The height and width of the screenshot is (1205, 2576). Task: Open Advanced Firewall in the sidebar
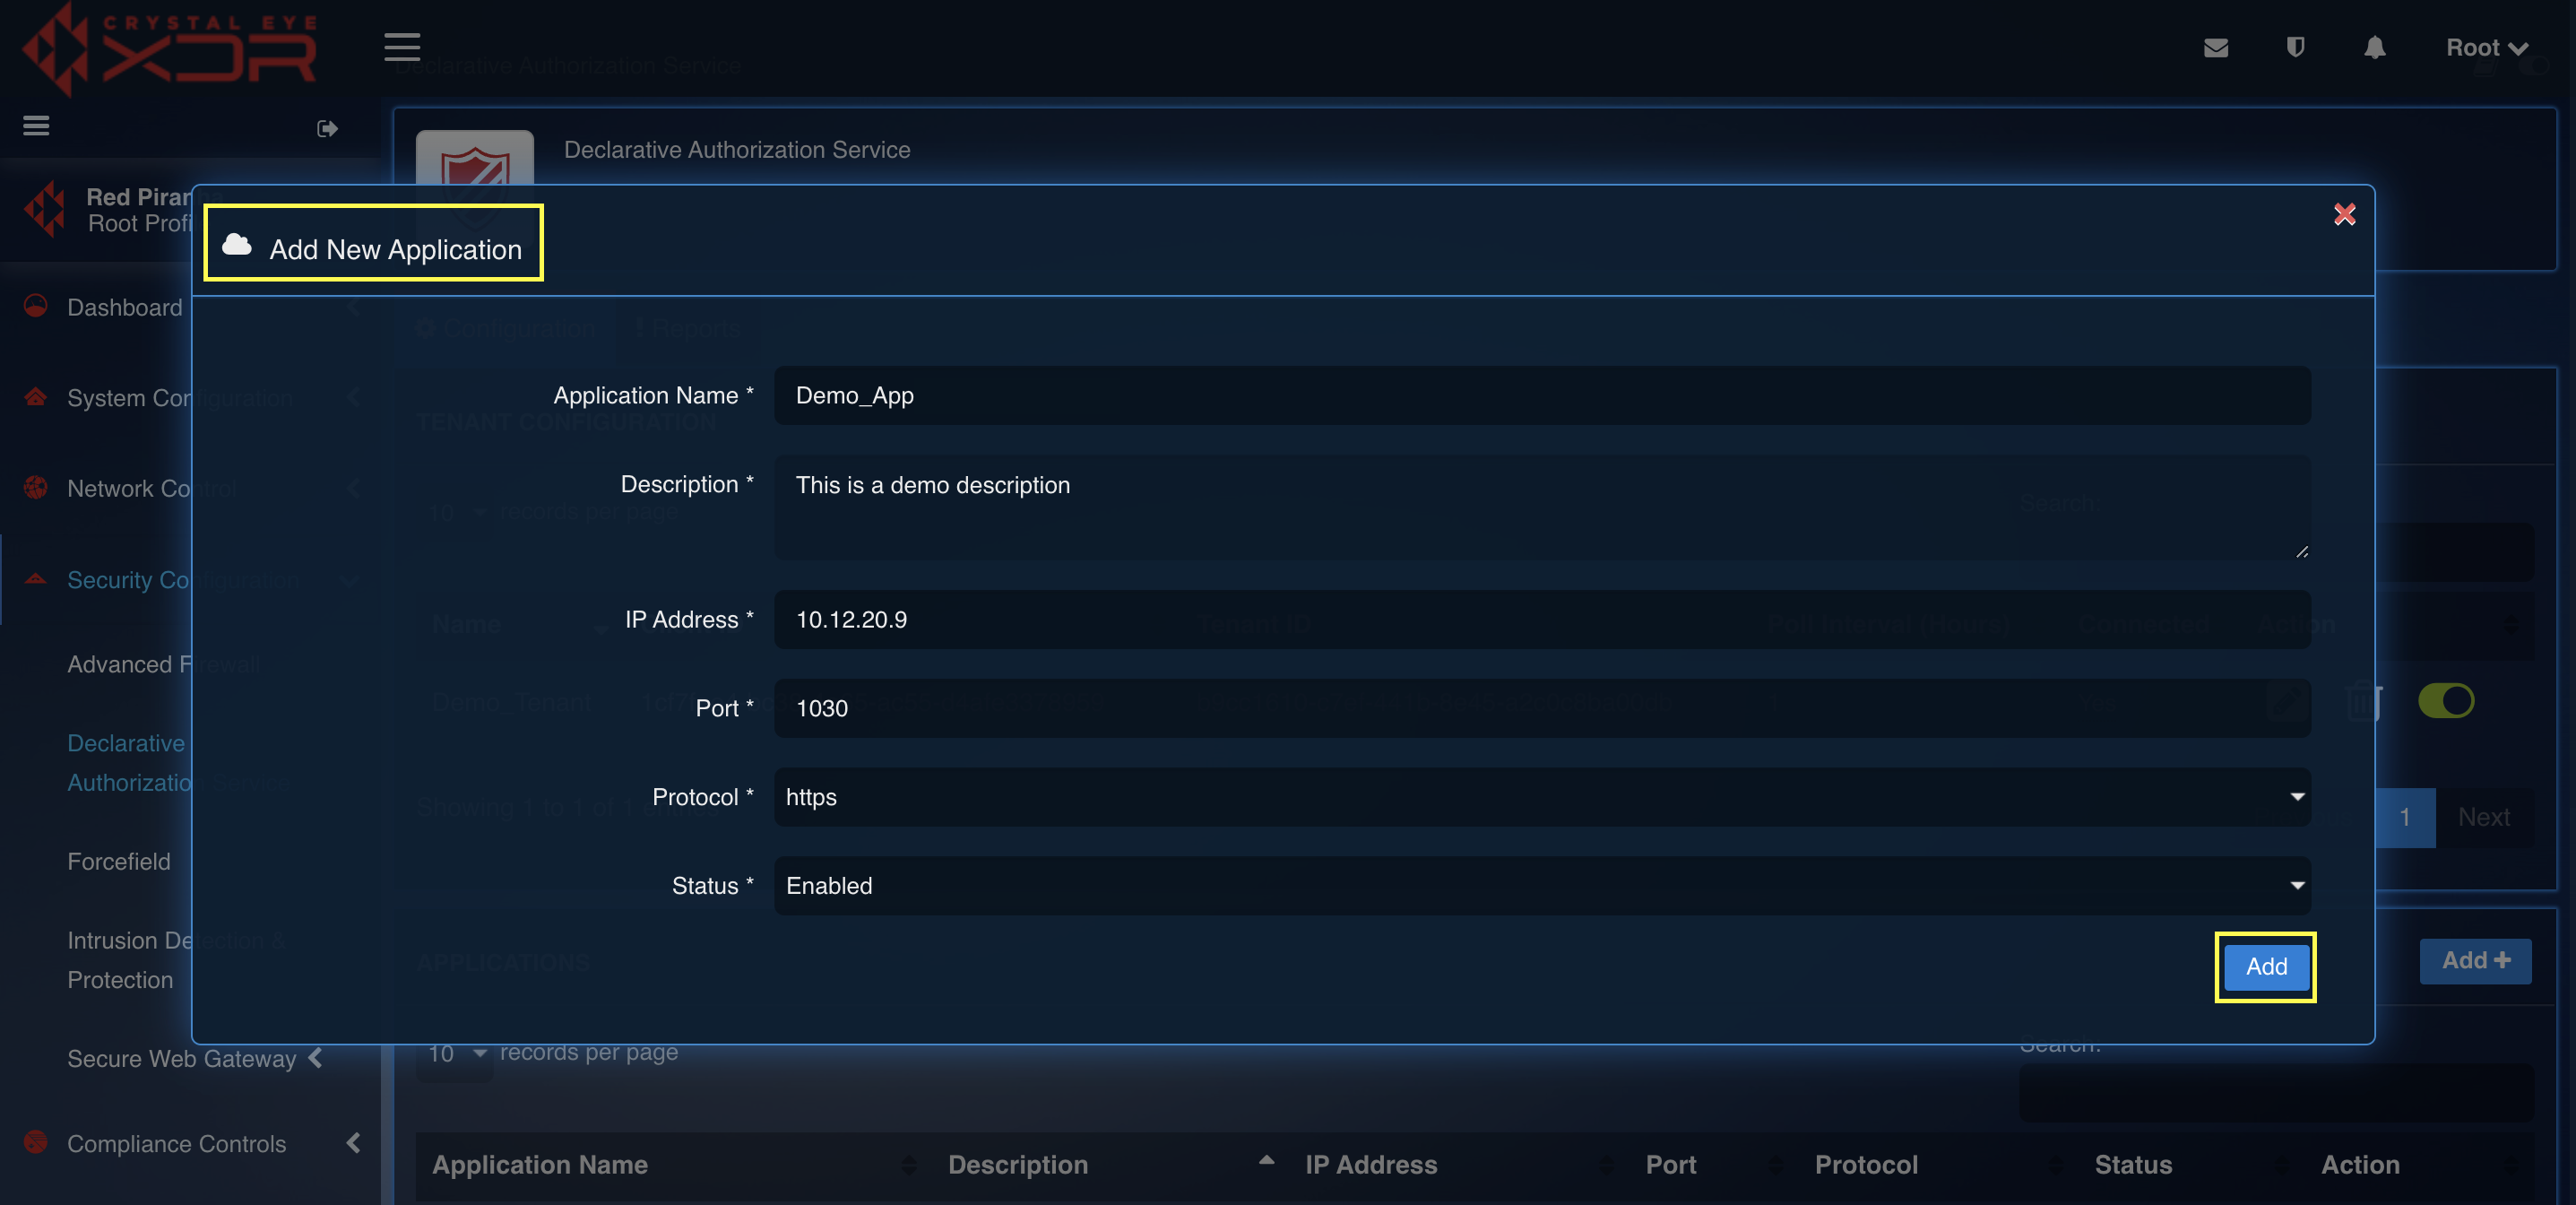[163, 664]
